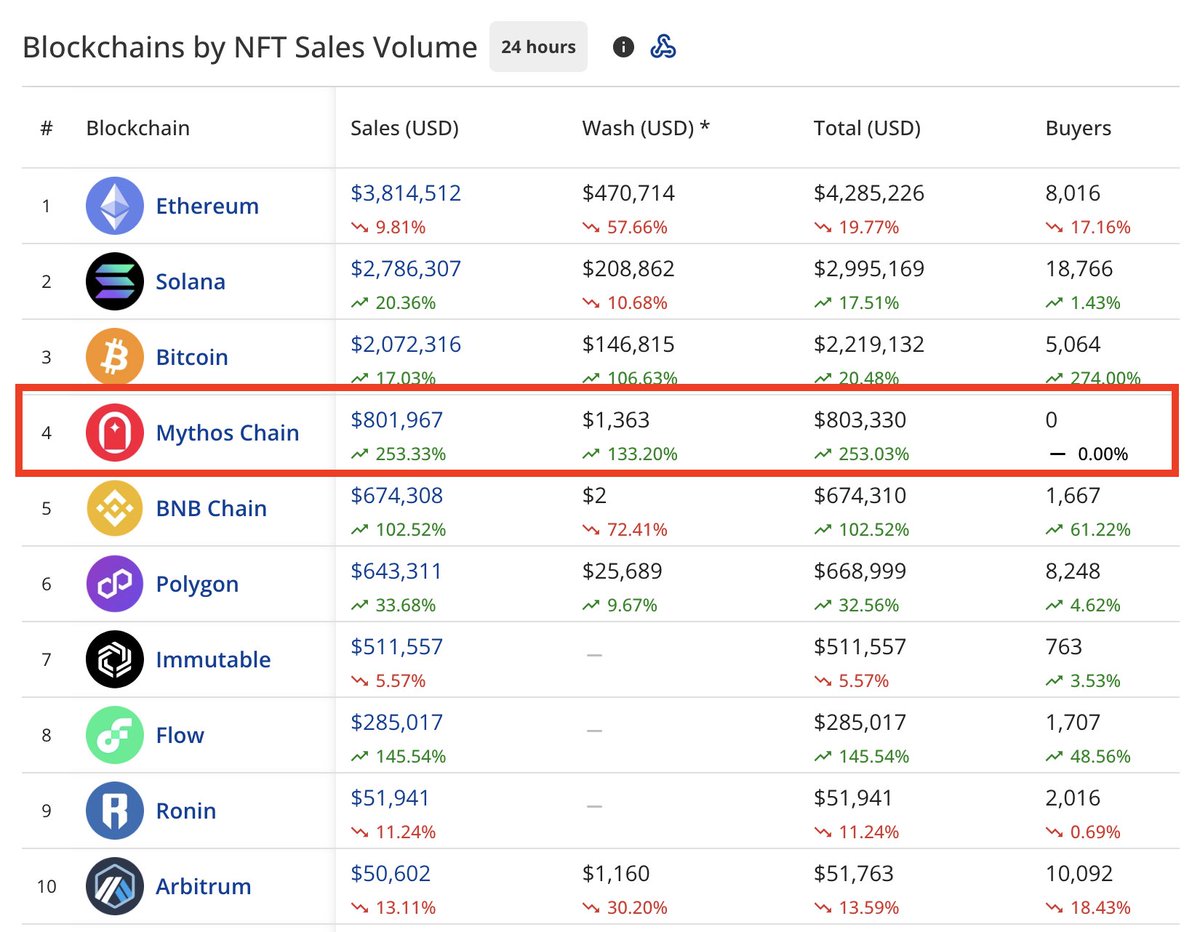
Task: Open the Arbitrum blockchain link
Action: click(203, 886)
